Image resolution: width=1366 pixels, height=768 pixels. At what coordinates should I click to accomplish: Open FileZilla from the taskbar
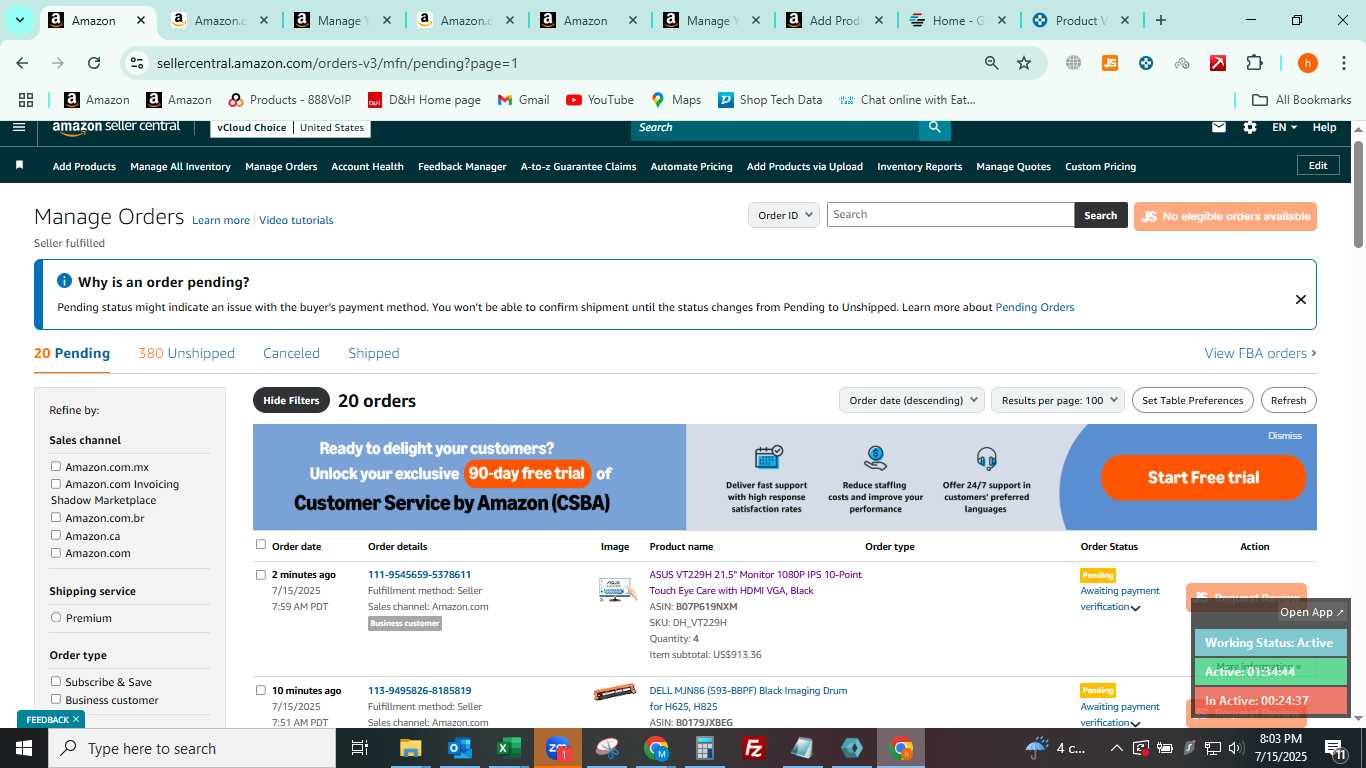coord(754,748)
